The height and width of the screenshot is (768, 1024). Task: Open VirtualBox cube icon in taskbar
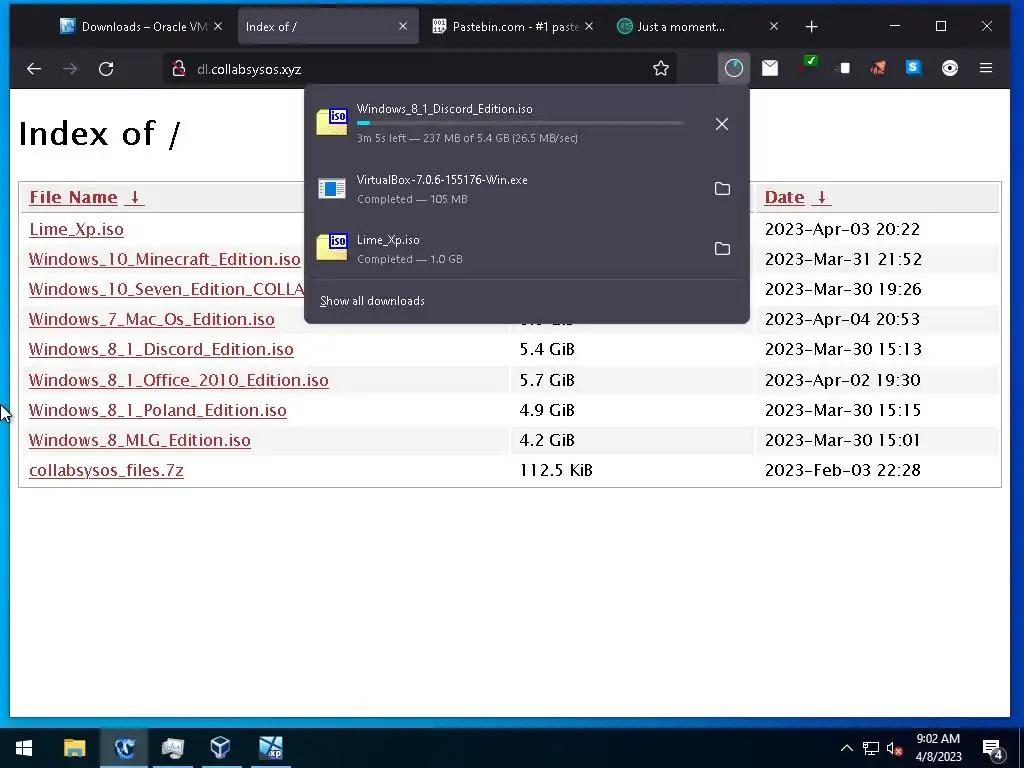pyautogui.click(x=221, y=748)
